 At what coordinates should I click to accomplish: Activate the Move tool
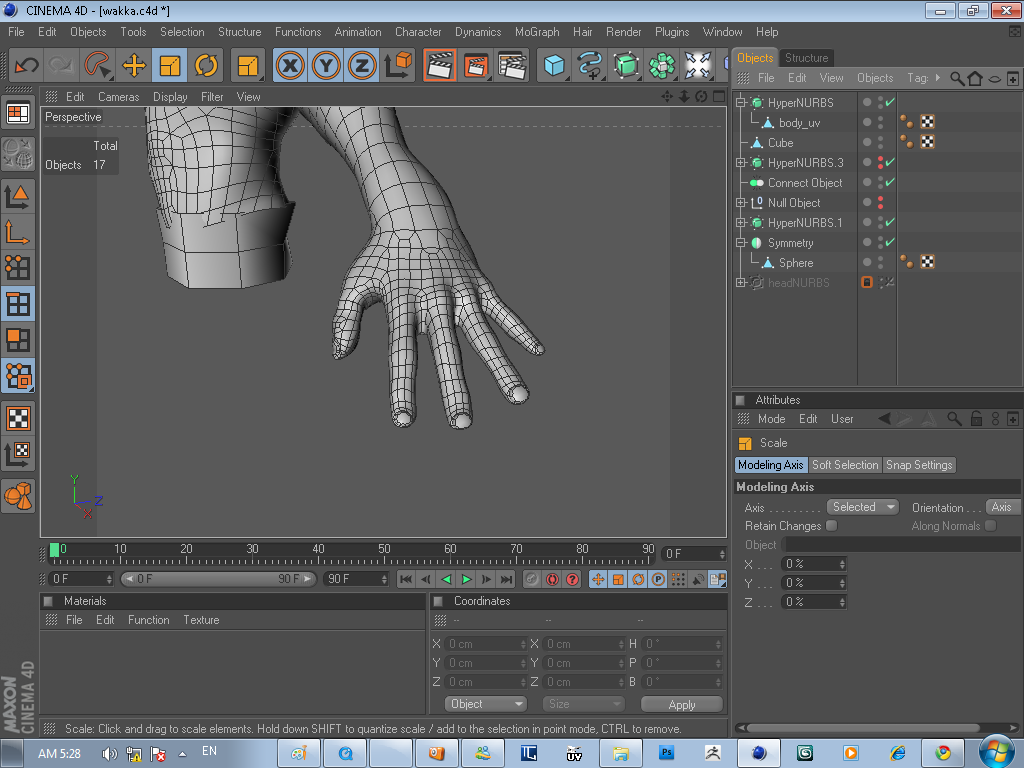tap(134, 65)
